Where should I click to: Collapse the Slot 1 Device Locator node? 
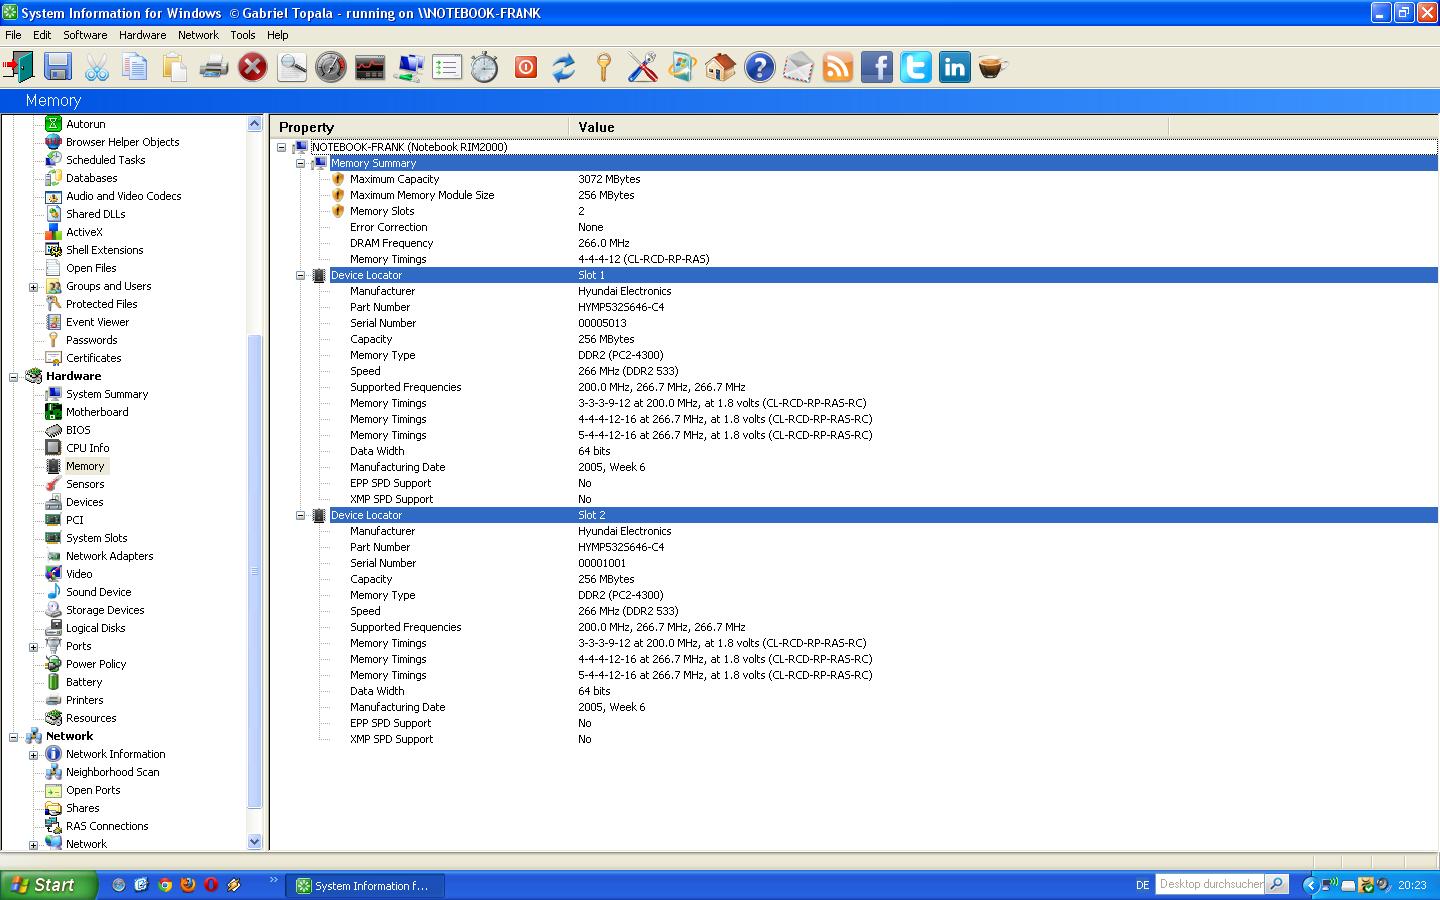300,275
